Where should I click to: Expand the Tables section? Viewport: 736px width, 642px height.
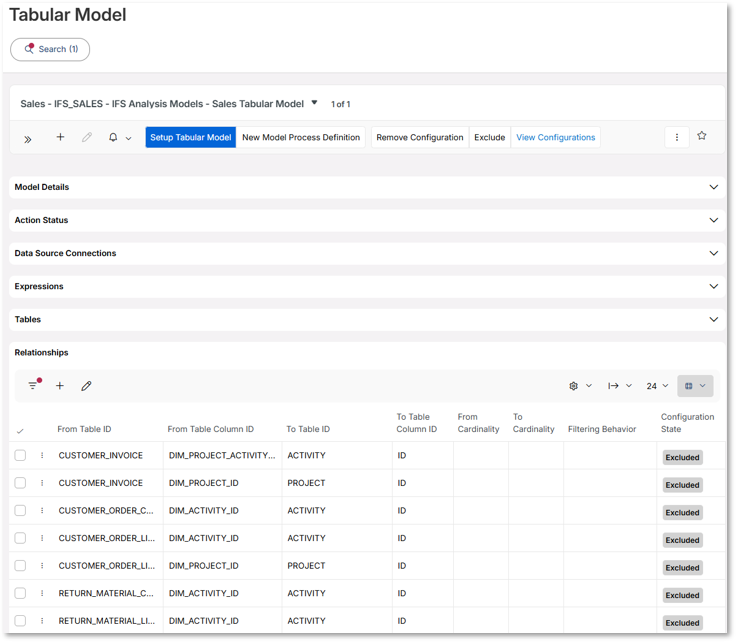click(x=367, y=320)
